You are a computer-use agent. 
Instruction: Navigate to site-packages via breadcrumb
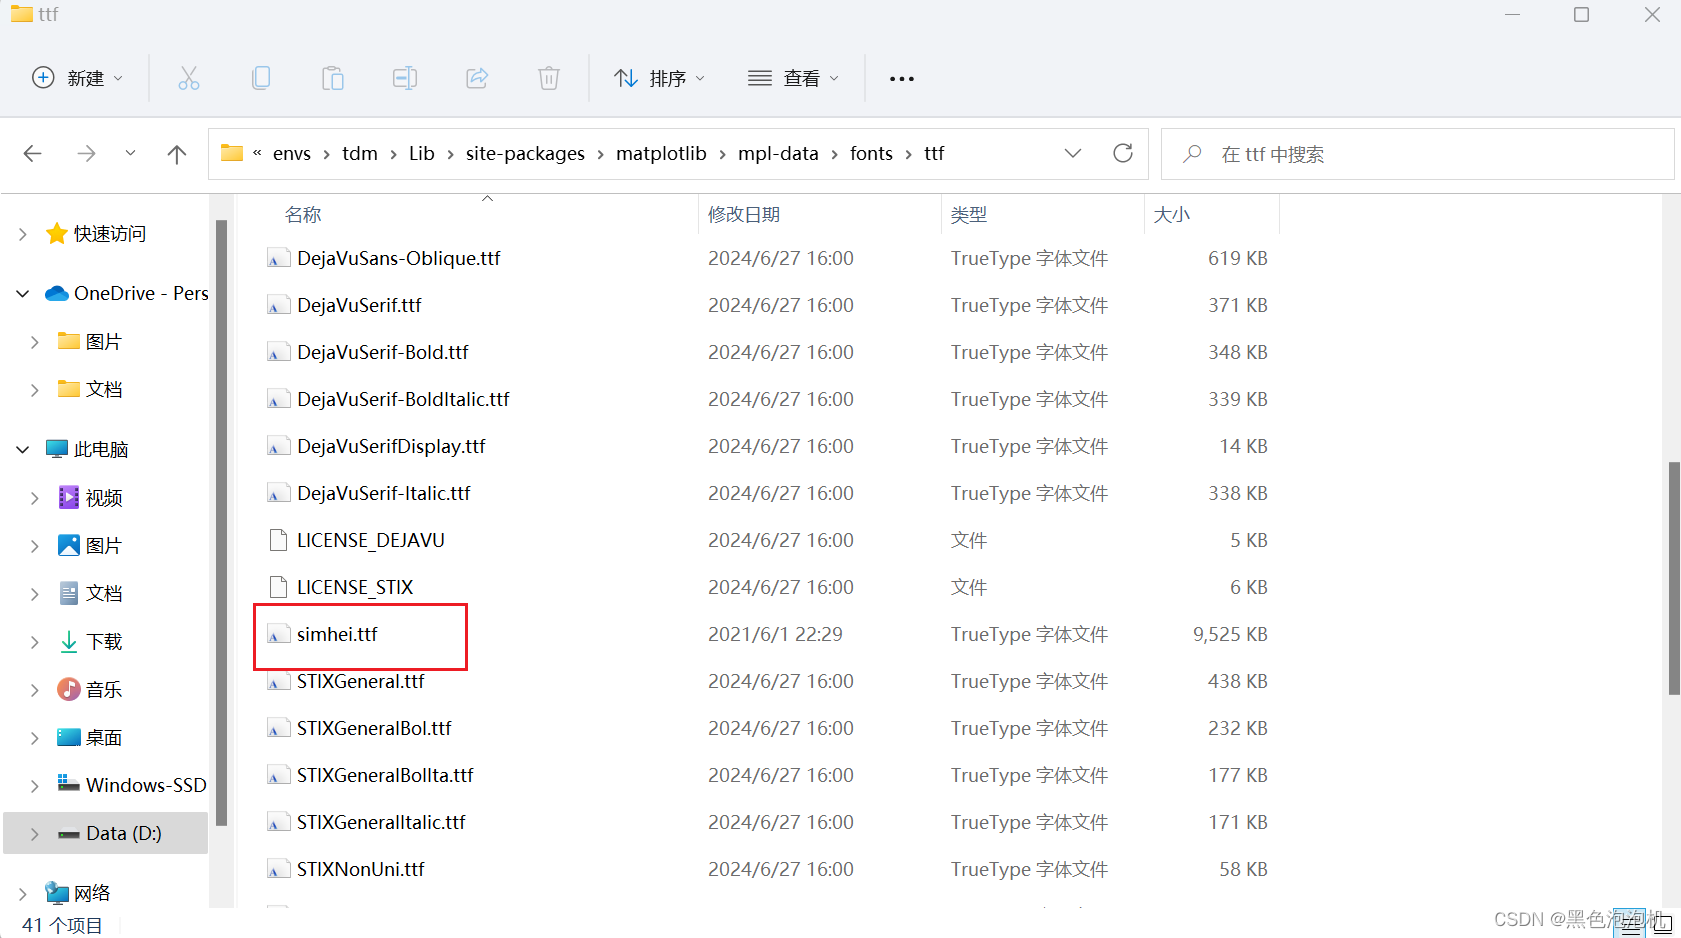point(525,153)
